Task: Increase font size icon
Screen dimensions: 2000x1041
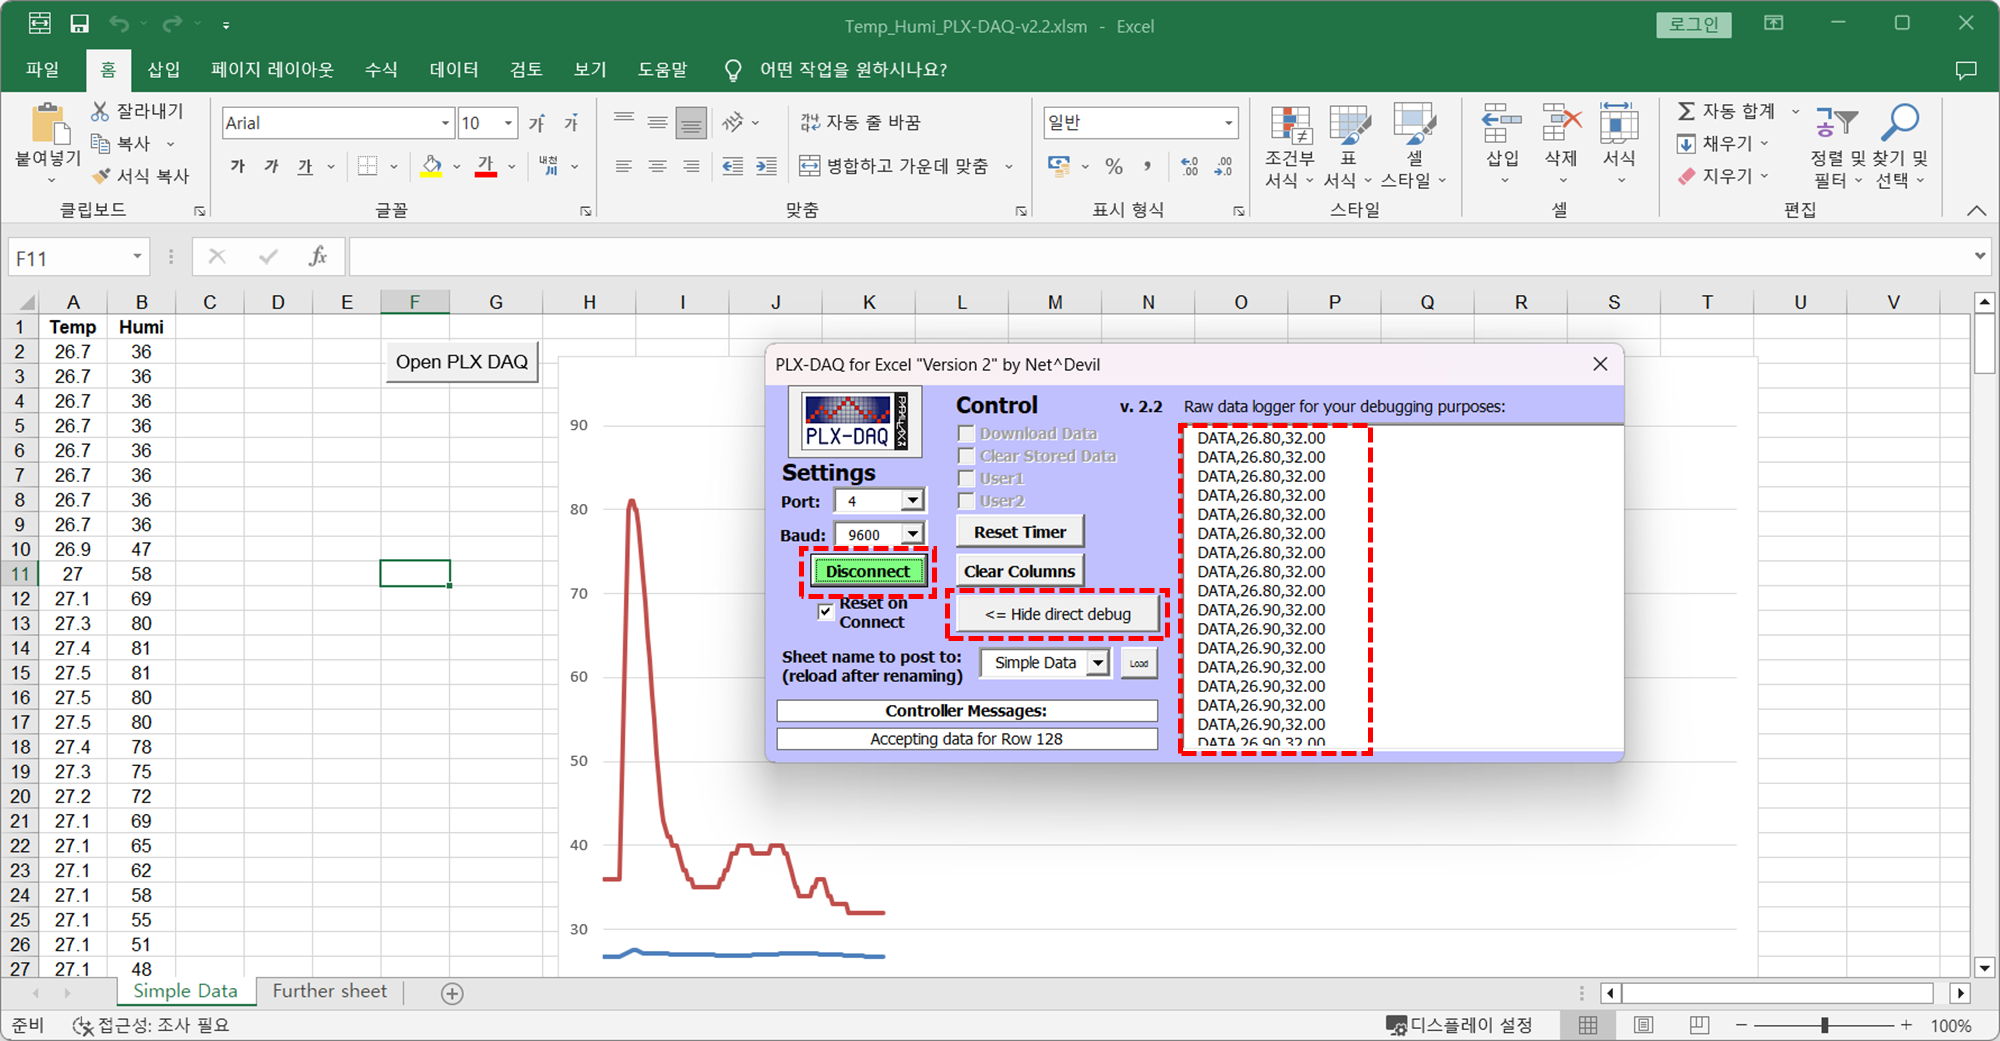Action: coord(537,123)
